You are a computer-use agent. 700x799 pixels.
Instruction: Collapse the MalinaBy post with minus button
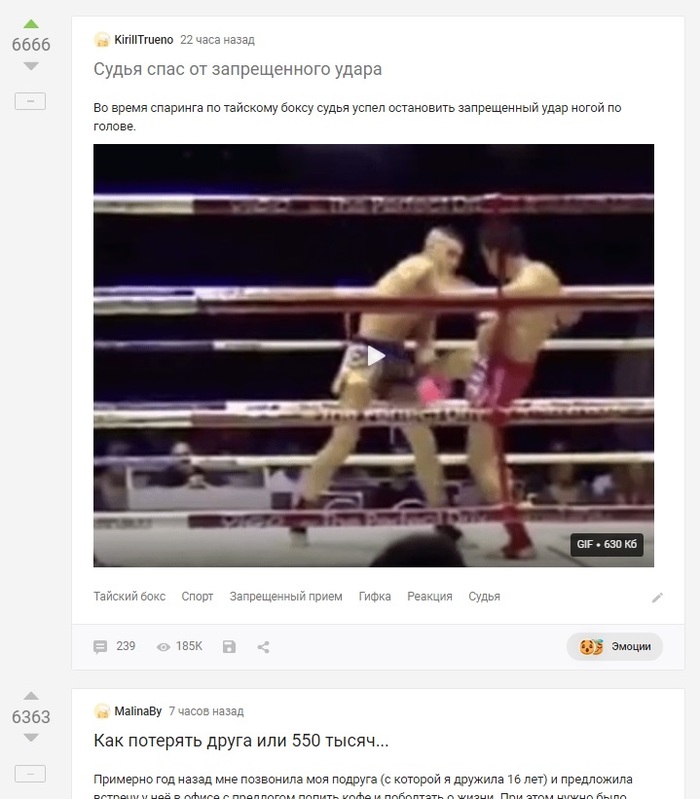30,774
